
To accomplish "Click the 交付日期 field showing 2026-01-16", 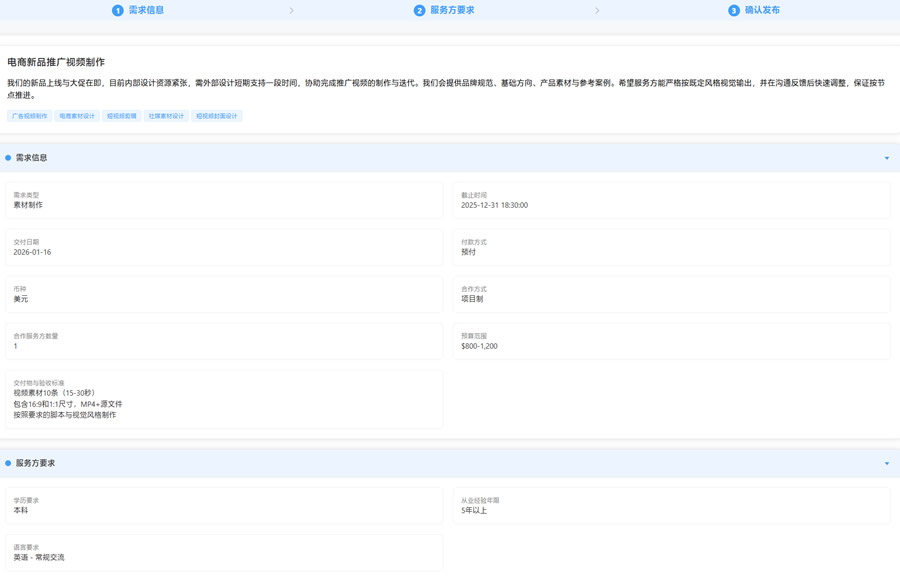I will (224, 247).
